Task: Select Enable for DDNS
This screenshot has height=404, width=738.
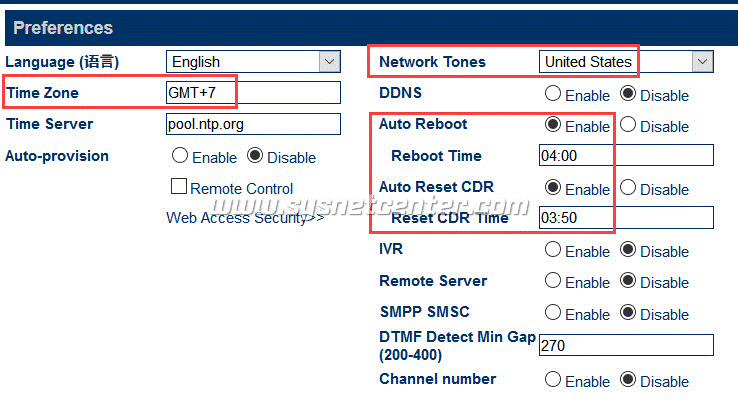Action: pyautogui.click(x=553, y=93)
